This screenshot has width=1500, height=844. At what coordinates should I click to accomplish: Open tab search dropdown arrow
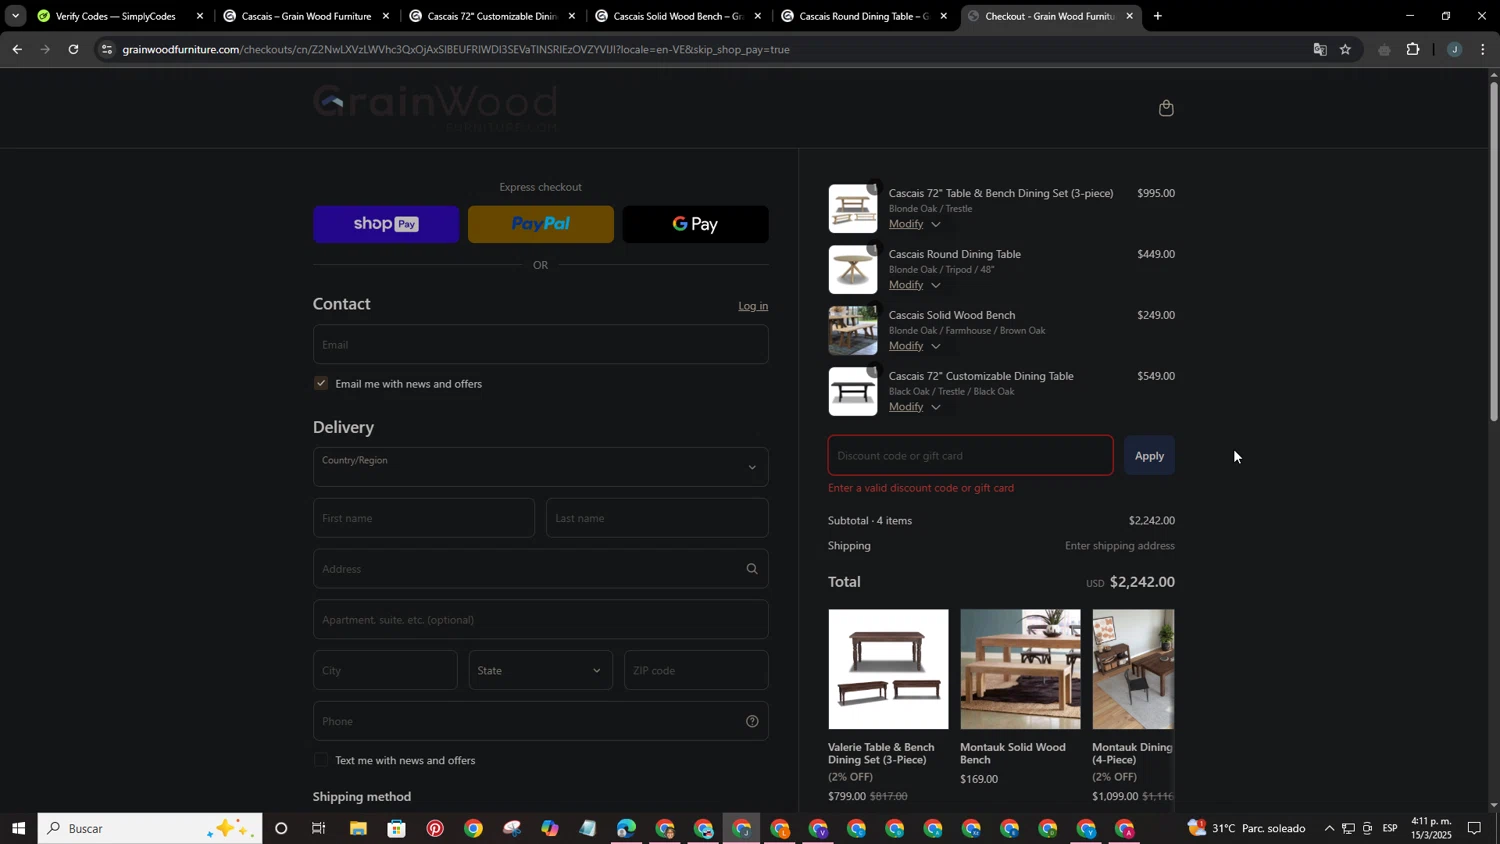pos(14,16)
